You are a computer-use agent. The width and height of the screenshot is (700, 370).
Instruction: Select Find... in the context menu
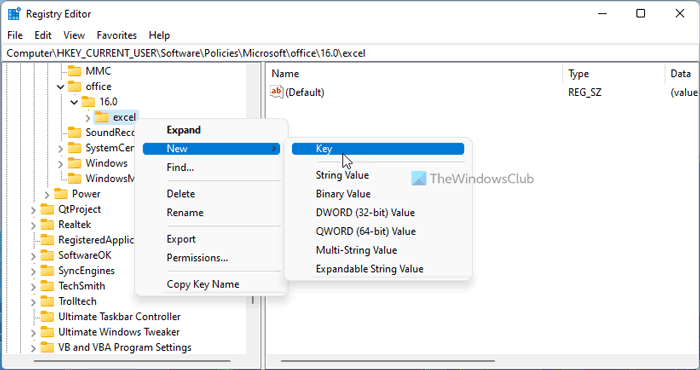click(180, 167)
